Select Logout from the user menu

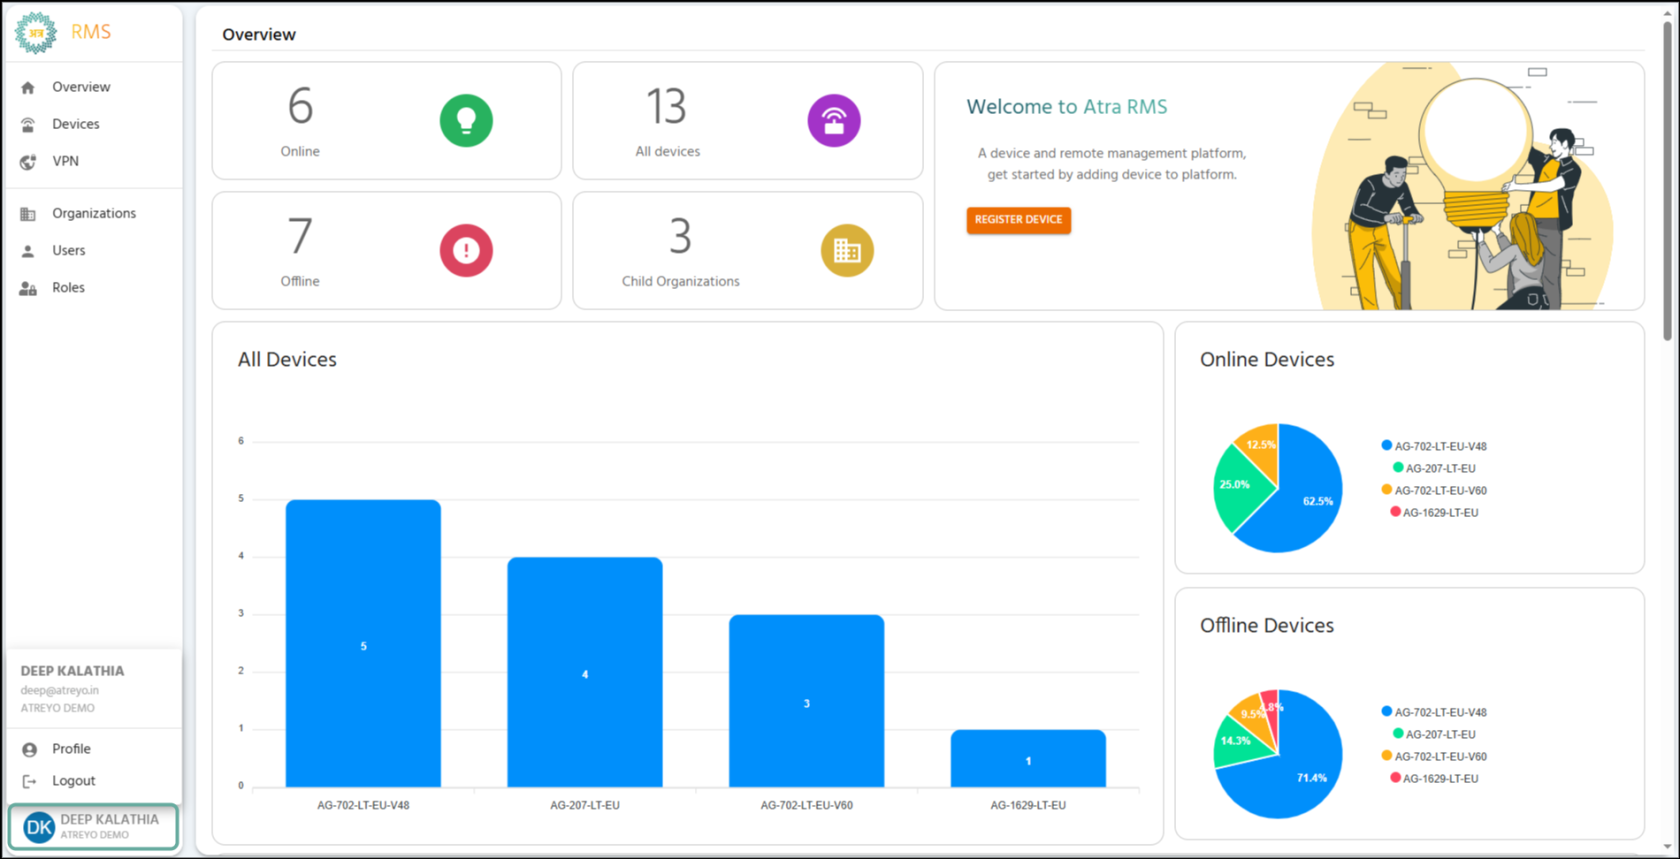[x=73, y=781]
